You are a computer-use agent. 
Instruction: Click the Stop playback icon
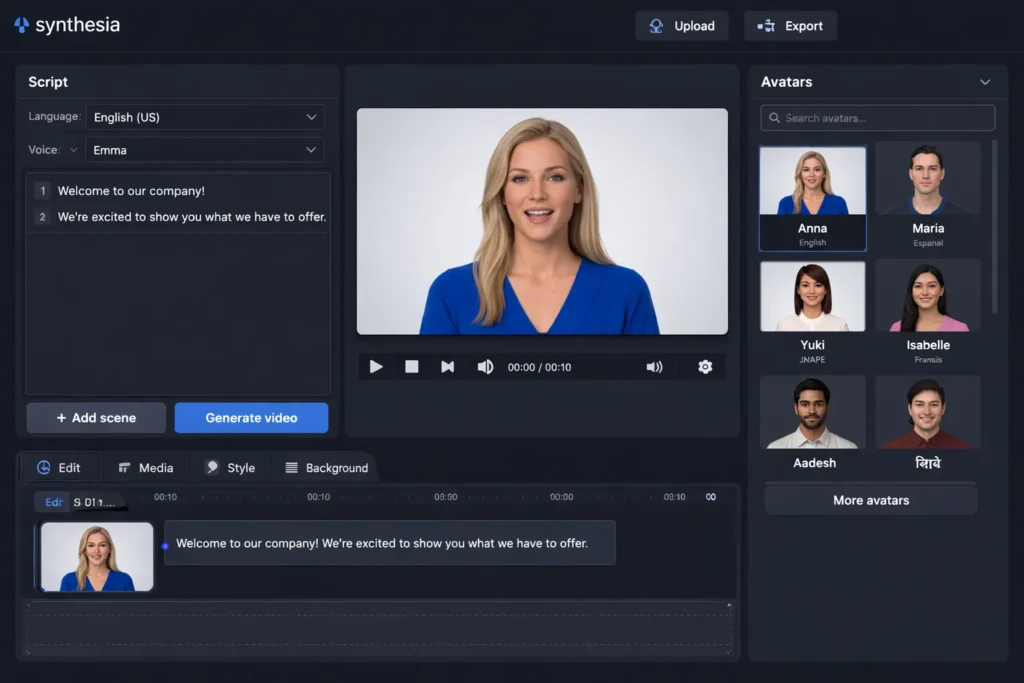click(x=411, y=367)
